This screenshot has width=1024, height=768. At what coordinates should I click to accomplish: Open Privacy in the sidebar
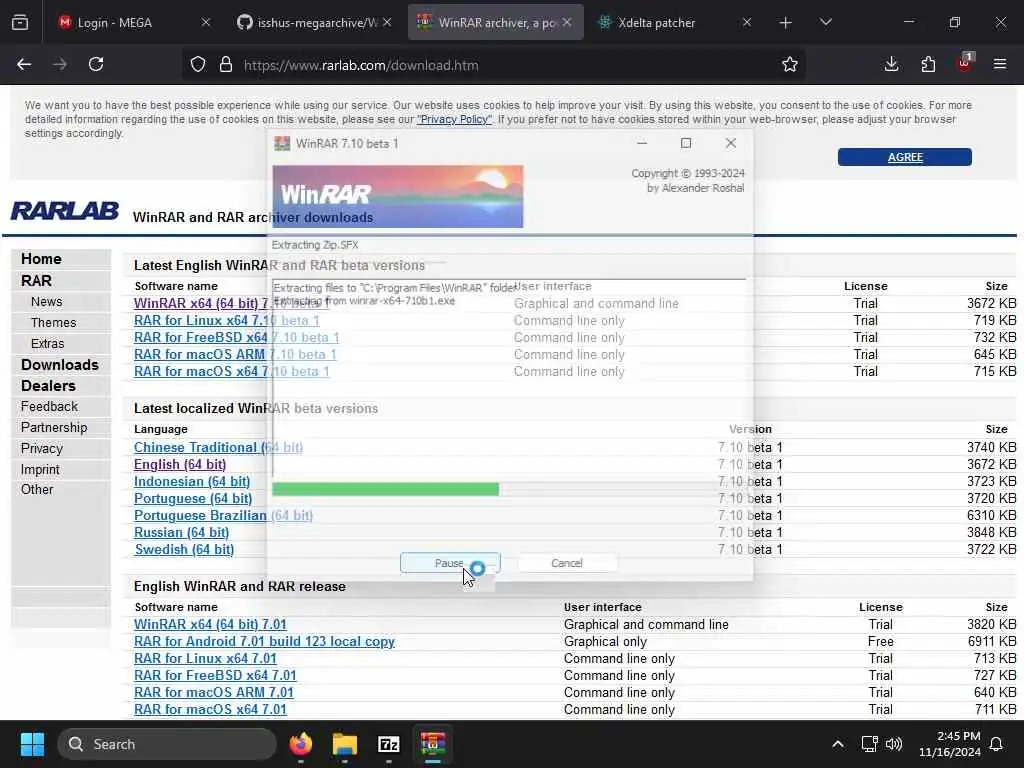tap(42, 449)
